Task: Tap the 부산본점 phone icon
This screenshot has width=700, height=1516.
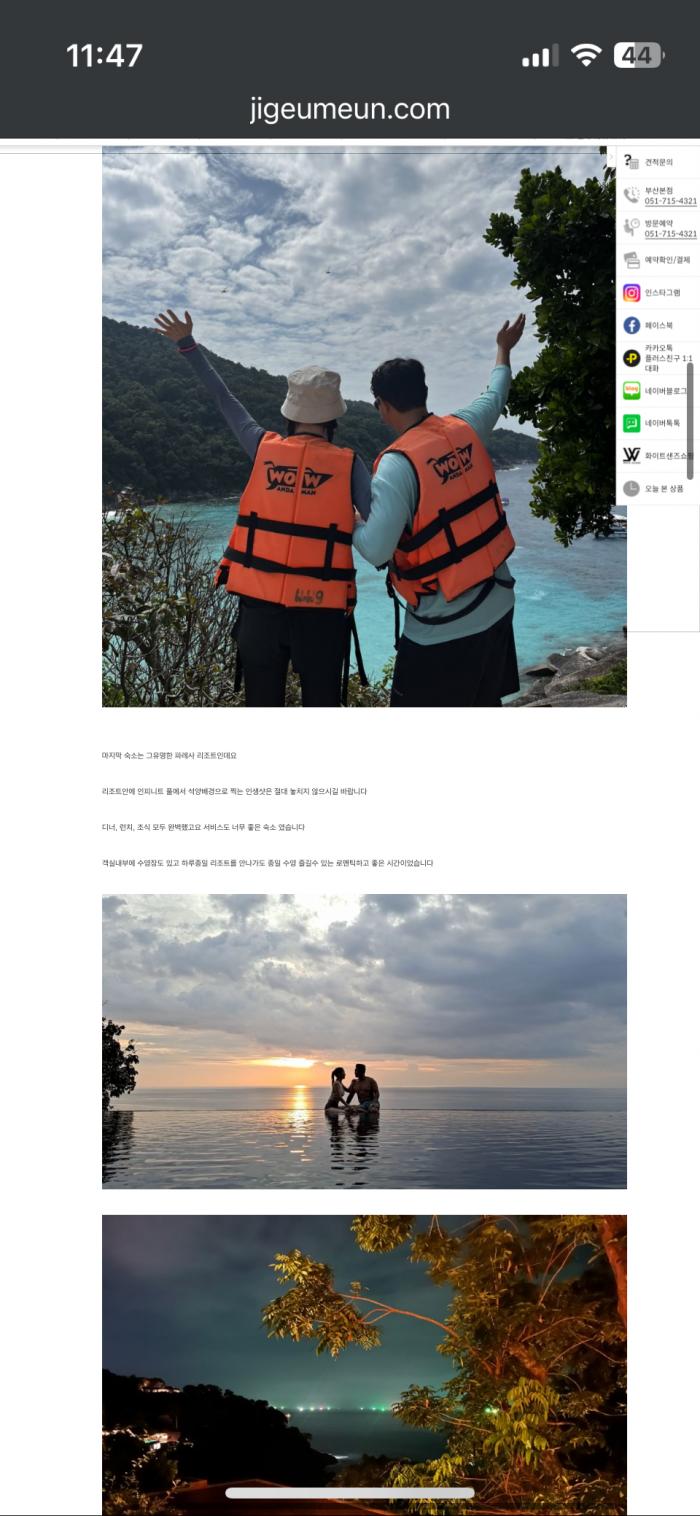Action: pos(631,195)
